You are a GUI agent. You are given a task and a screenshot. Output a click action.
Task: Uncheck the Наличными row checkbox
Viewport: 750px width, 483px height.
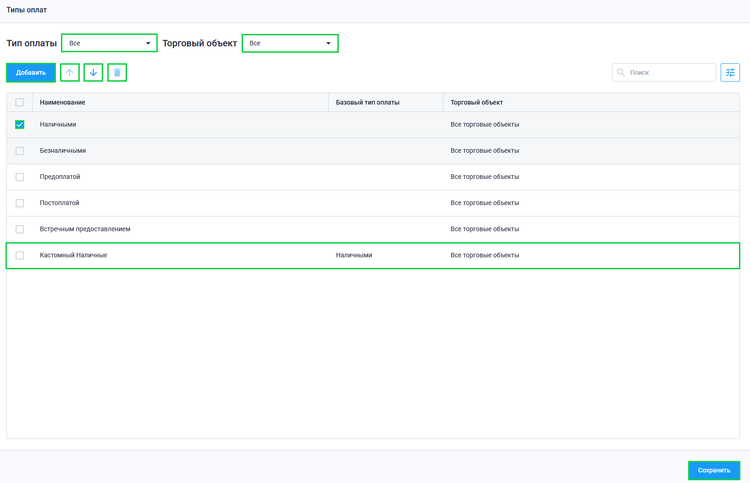point(19,125)
